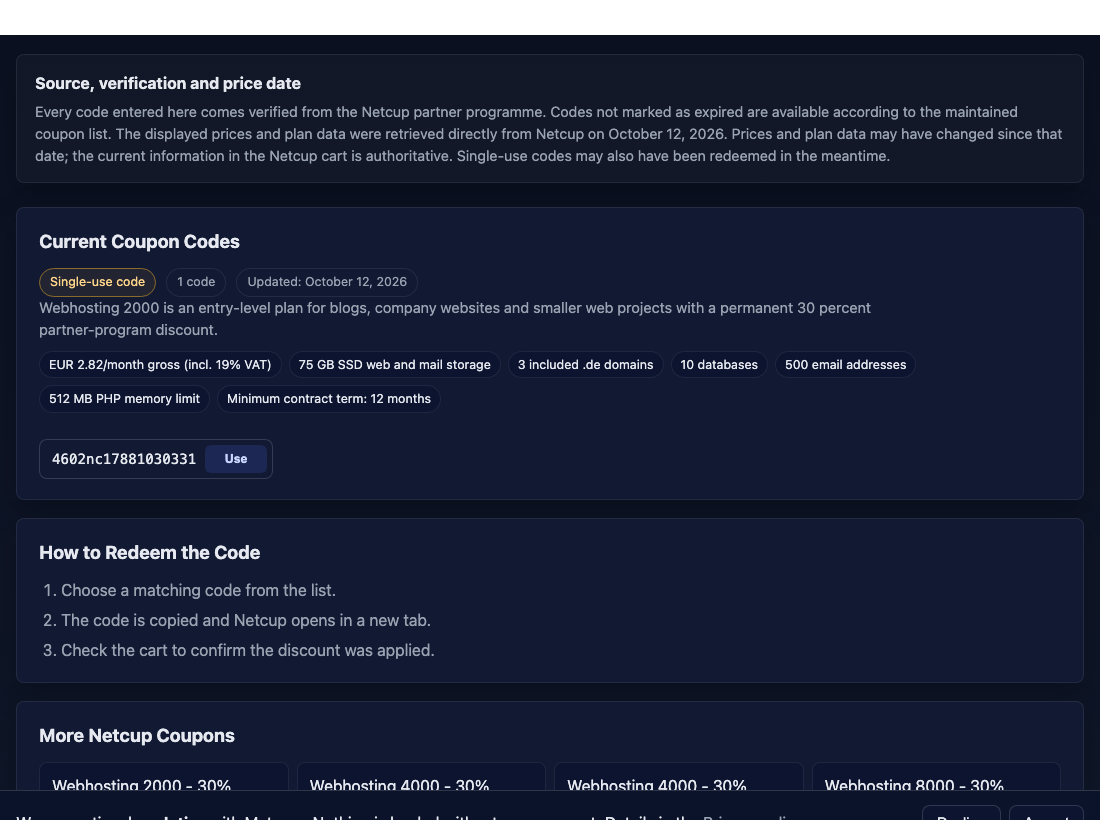Click the Minimum contract term: 12 months chip
1100x820 pixels.
pos(329,399)
